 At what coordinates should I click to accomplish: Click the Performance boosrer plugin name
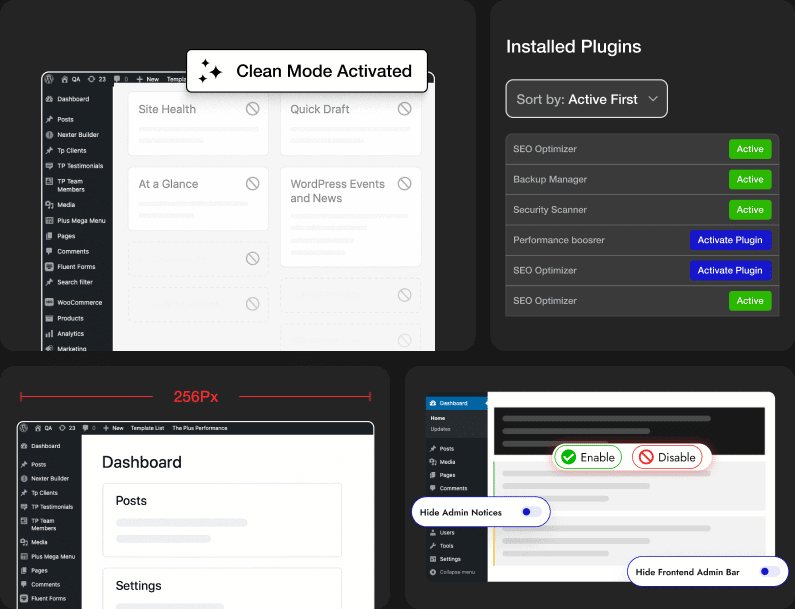coord(559,240)
